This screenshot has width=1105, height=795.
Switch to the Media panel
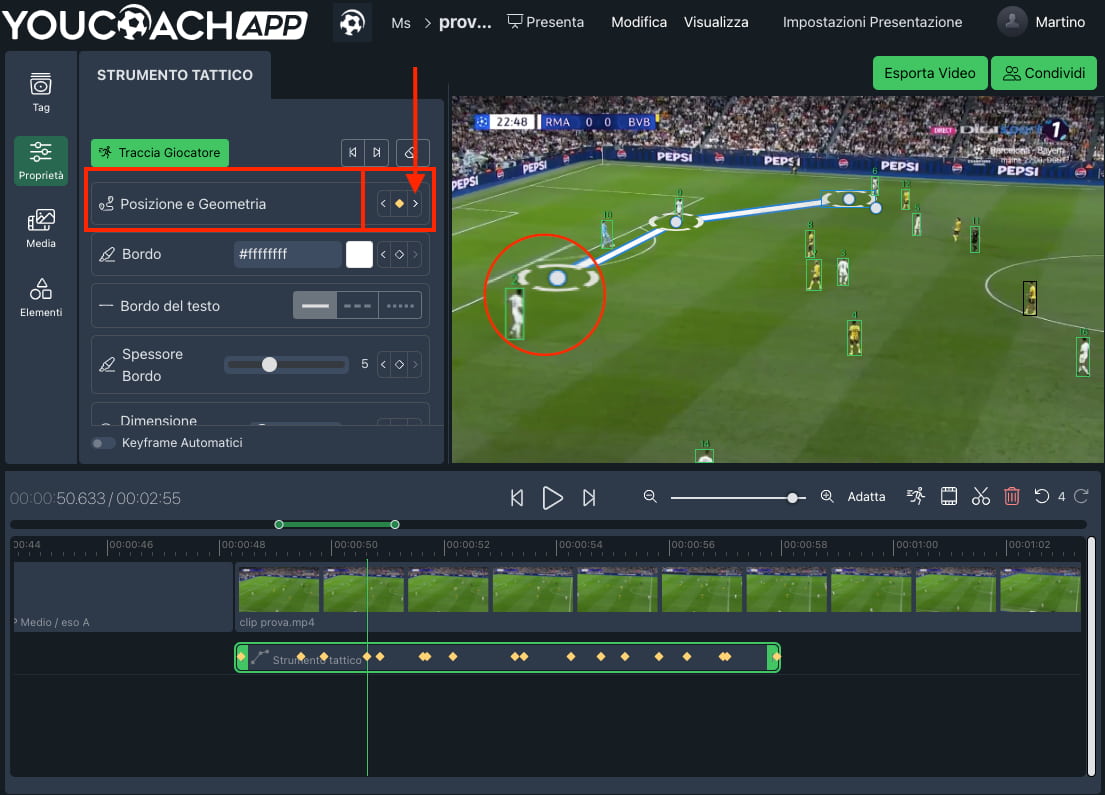40,228
